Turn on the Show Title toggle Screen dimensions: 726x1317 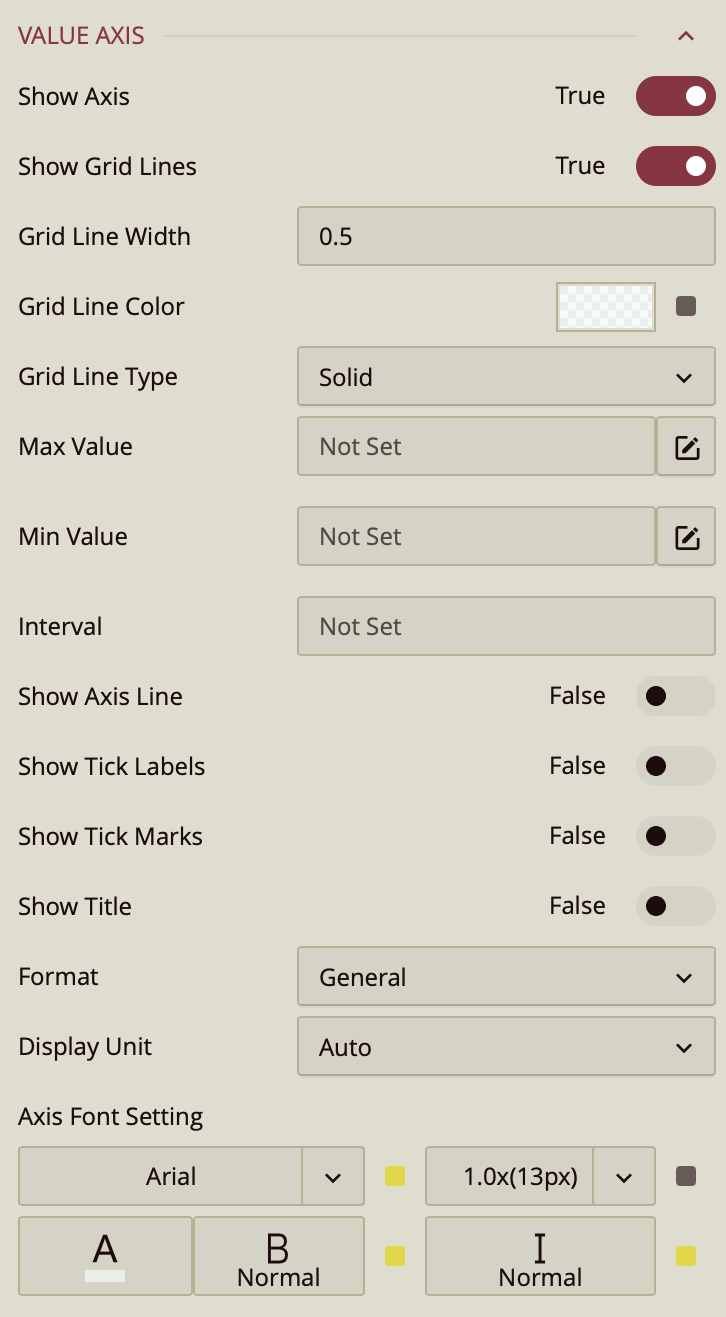(675, 906)
